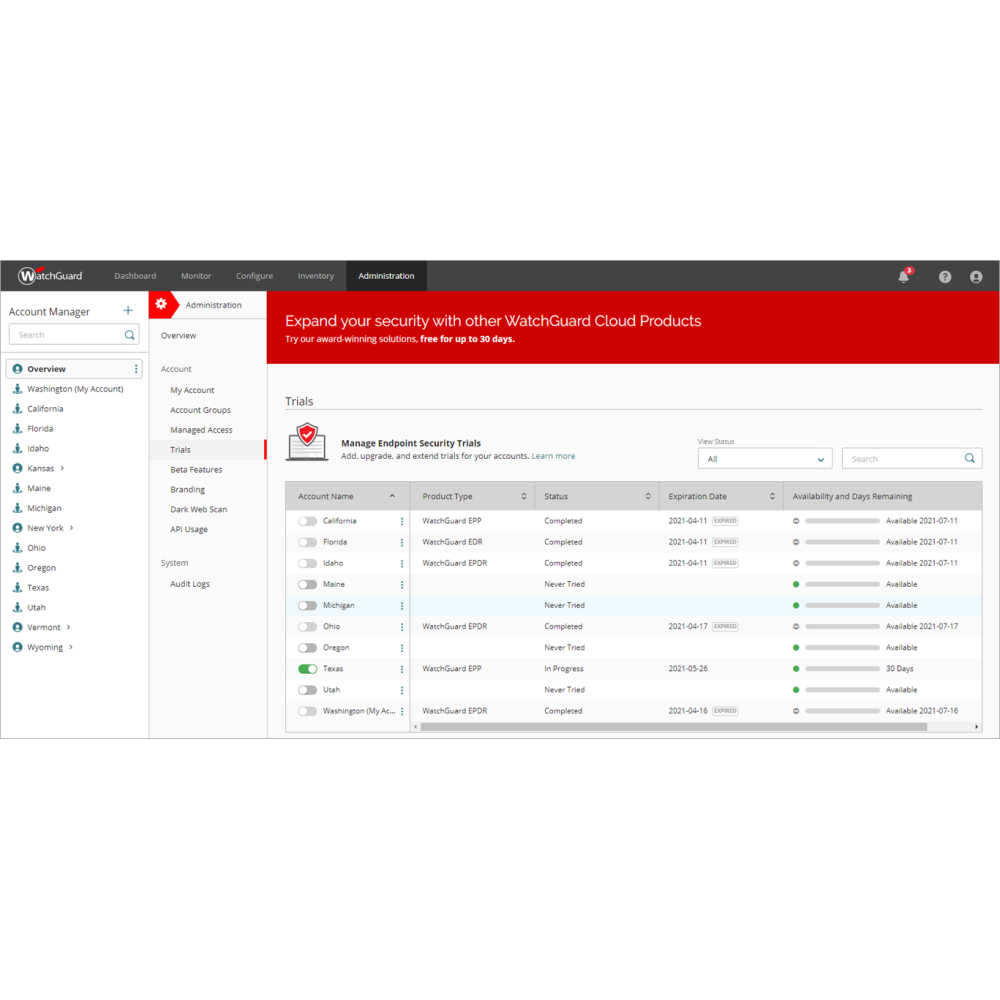This screenshot has width=1000, height=1000.
Task: Open Managed Access page
Action: tap(201, 430)
